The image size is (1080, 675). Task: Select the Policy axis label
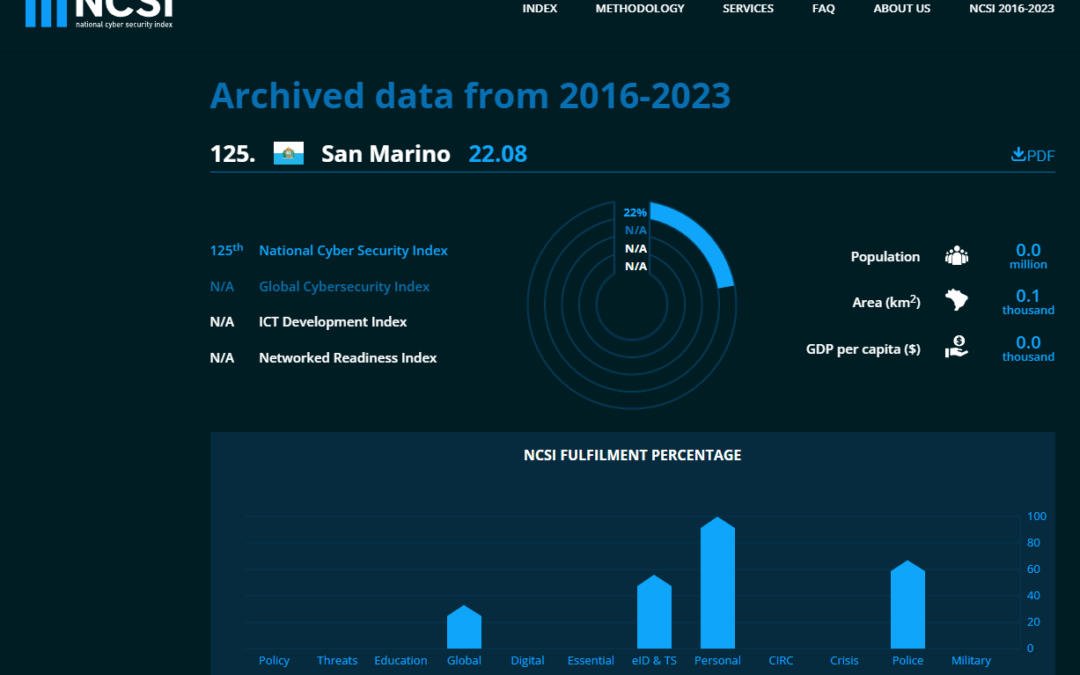click(x=274, y=660)
